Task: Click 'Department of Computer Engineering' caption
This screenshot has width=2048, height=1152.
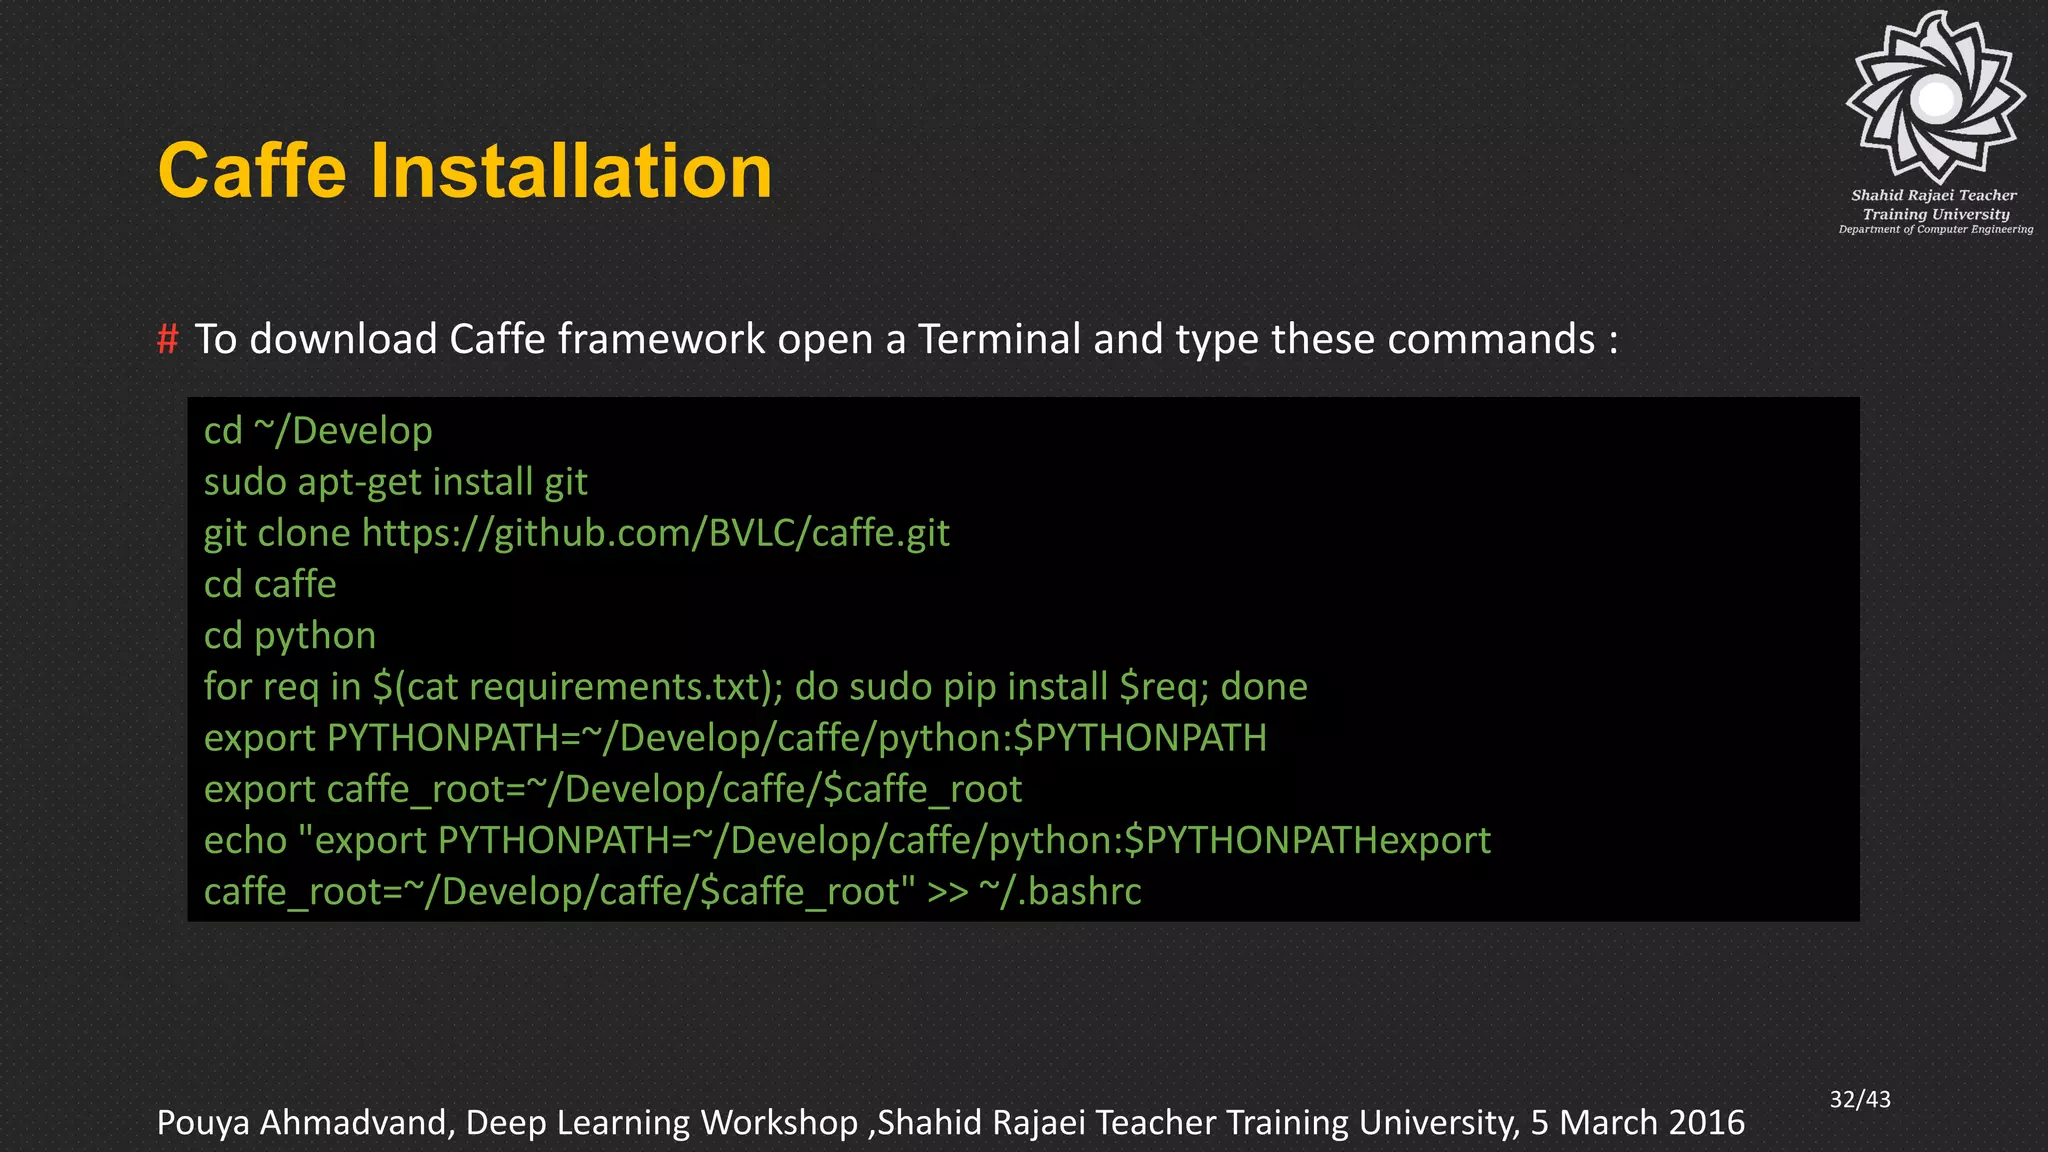Action: pos(1936,230)
